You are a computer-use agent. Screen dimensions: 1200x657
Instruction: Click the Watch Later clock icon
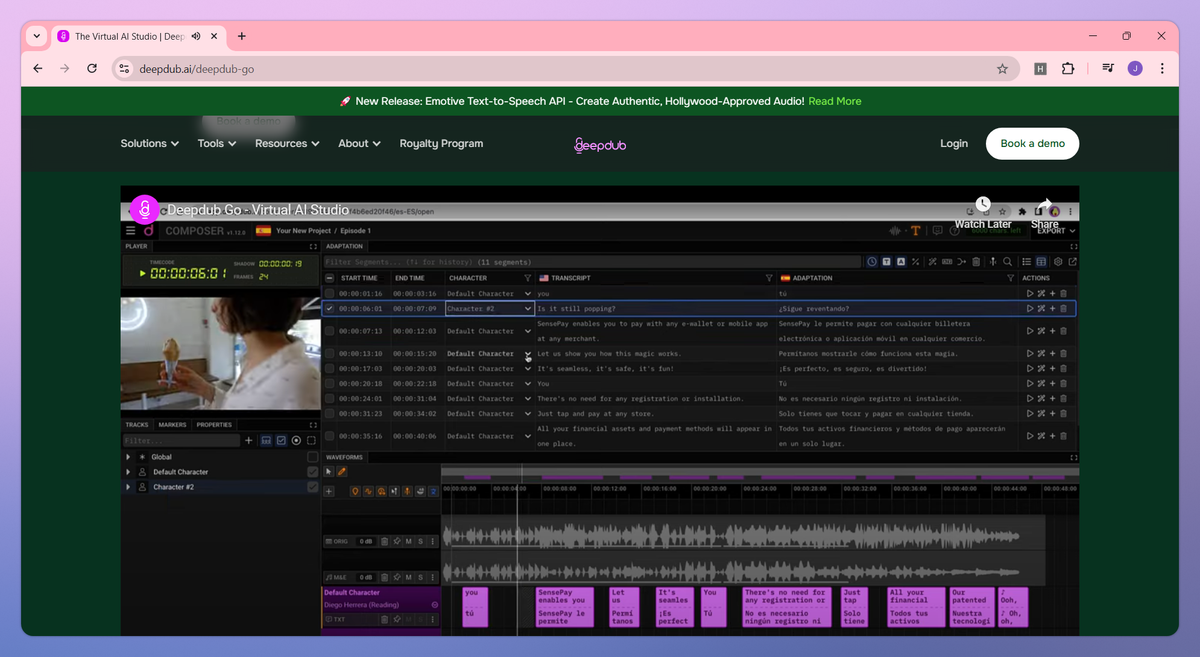click(983, 204)
